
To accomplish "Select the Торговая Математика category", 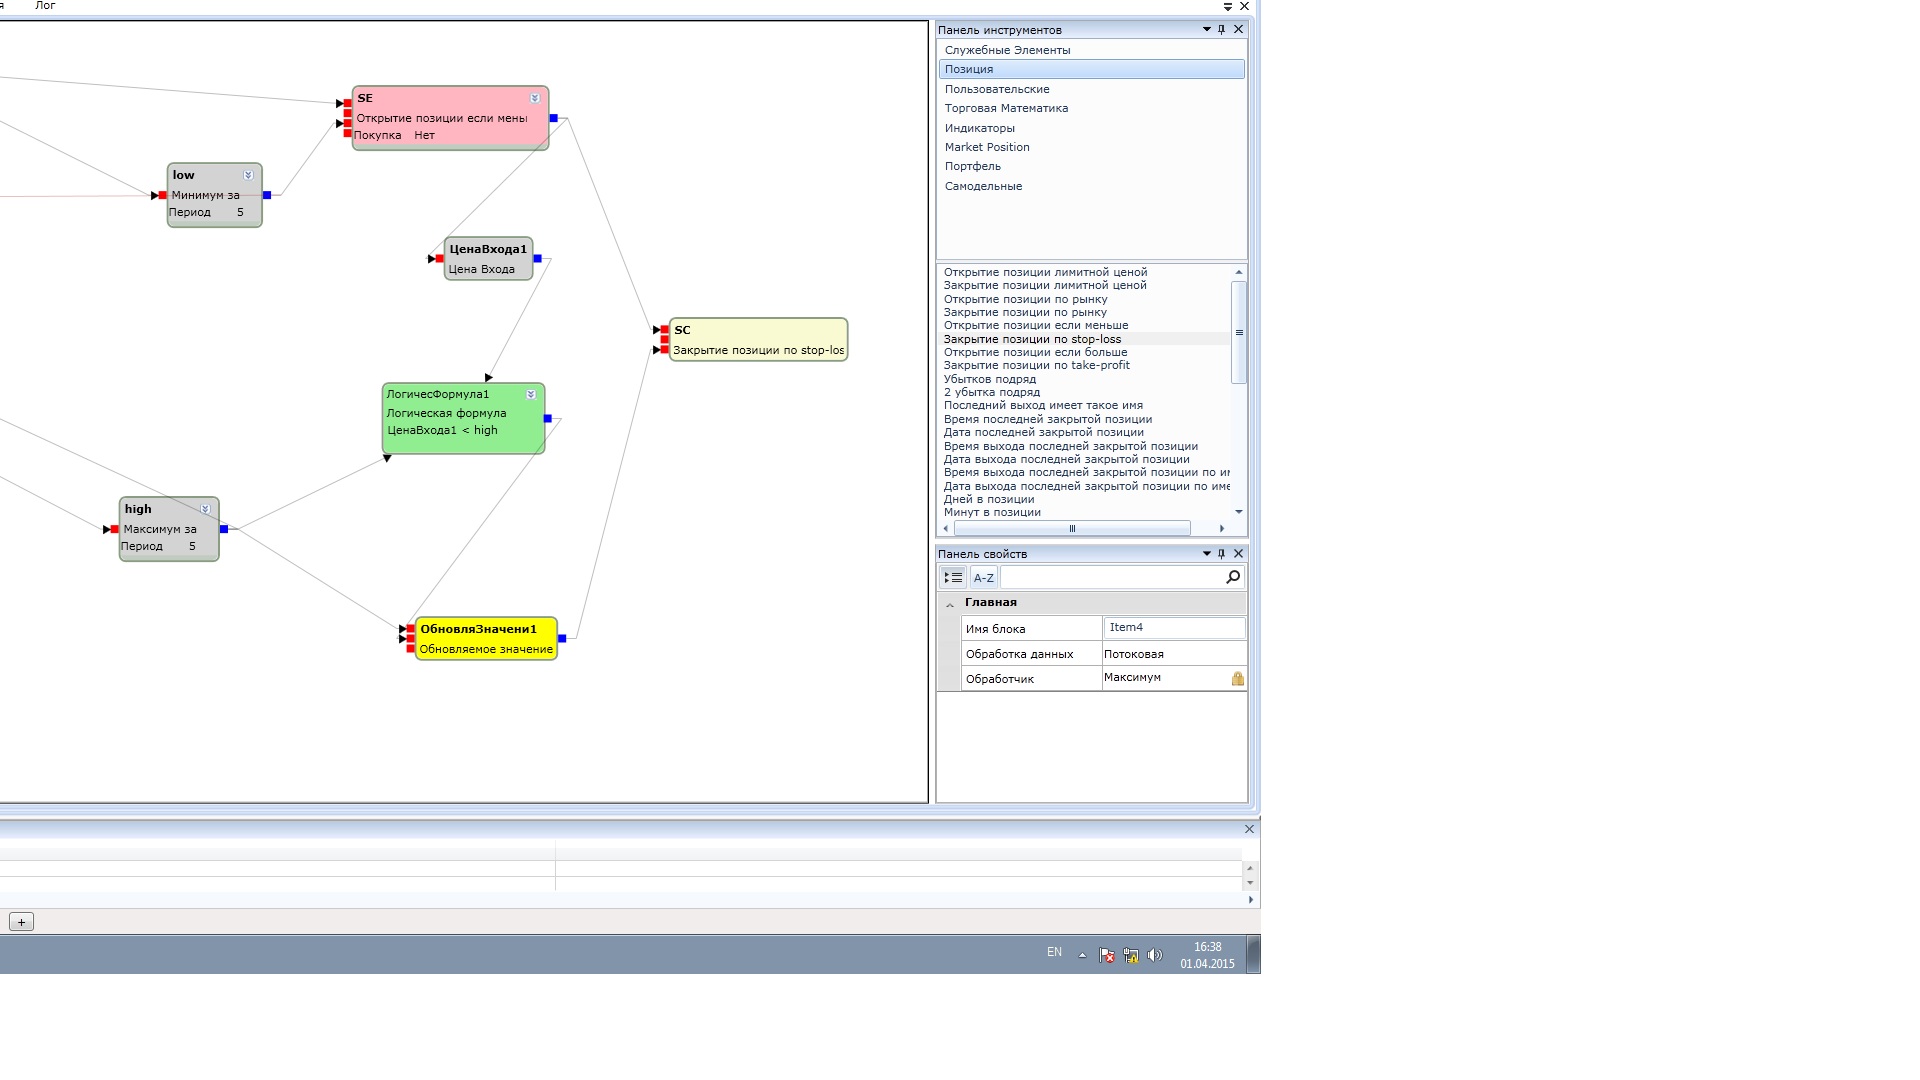I will pyautogui.click(x=1006, y=108).
